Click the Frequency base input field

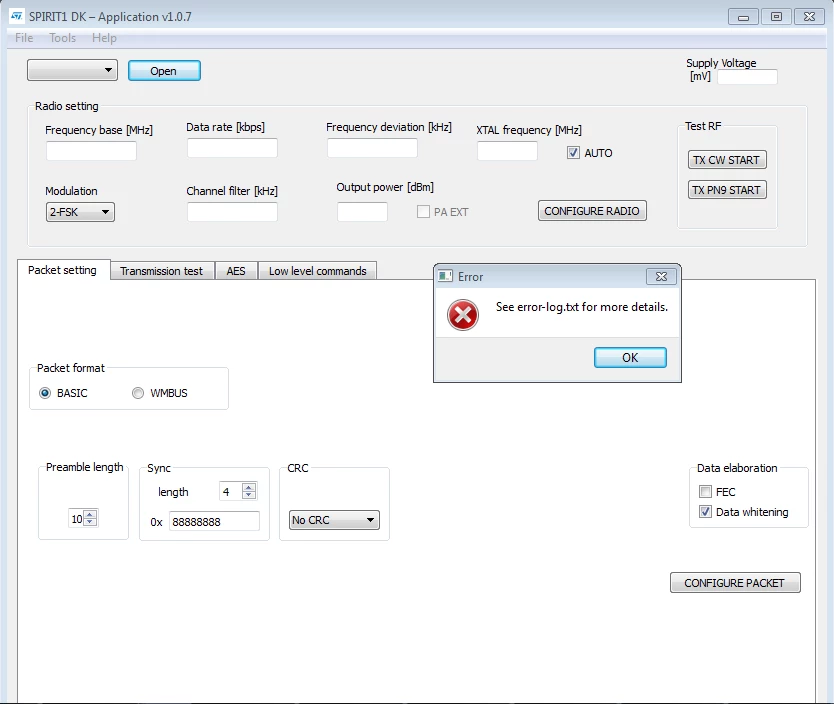91,151
